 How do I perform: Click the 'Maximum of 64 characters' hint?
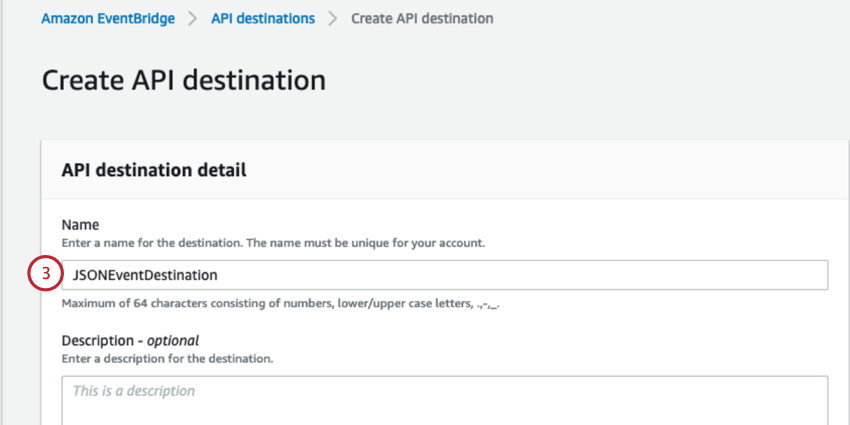(280, 304)
